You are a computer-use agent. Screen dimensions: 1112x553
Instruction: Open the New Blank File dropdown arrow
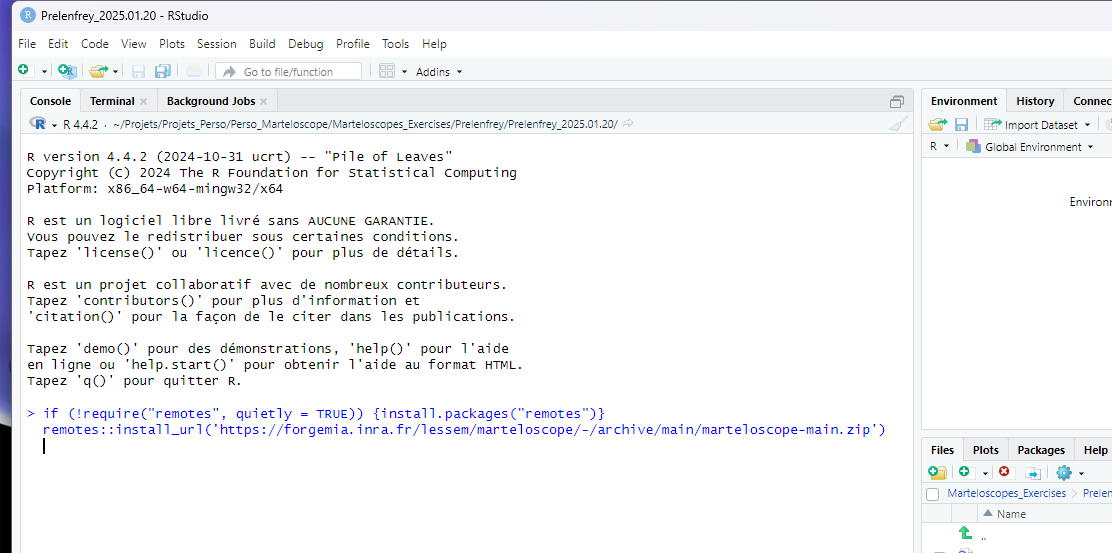(x=985, y=473)
